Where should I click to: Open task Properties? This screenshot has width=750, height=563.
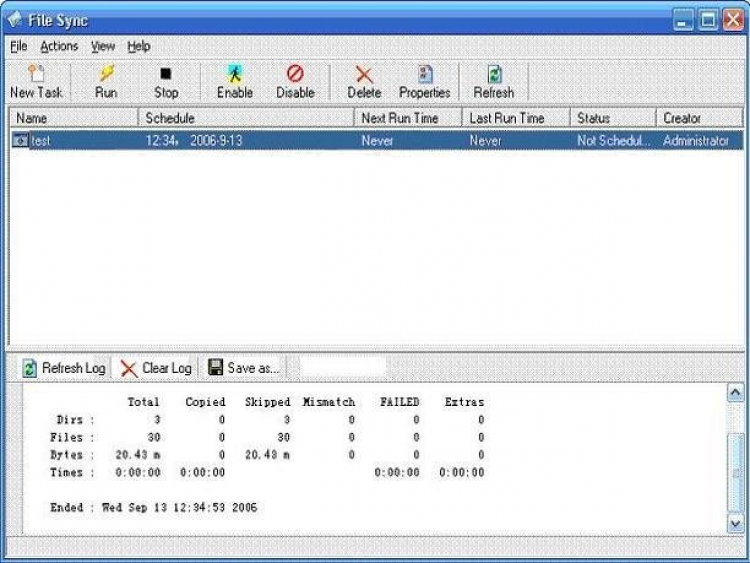[425, 82]
